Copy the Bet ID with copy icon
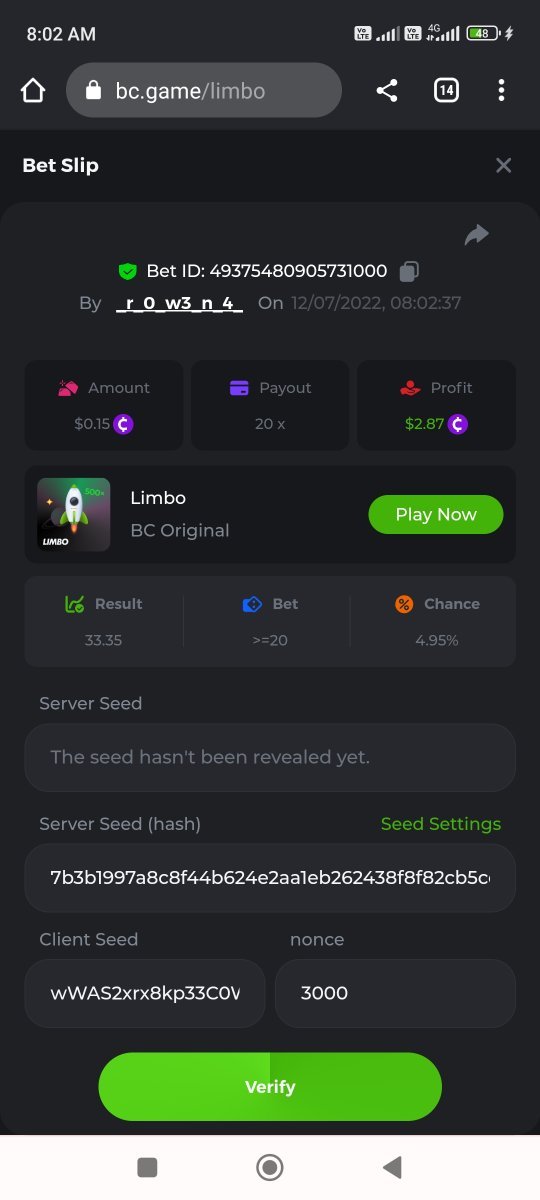This screenshot has width=540, height=1200. point(409,271)
